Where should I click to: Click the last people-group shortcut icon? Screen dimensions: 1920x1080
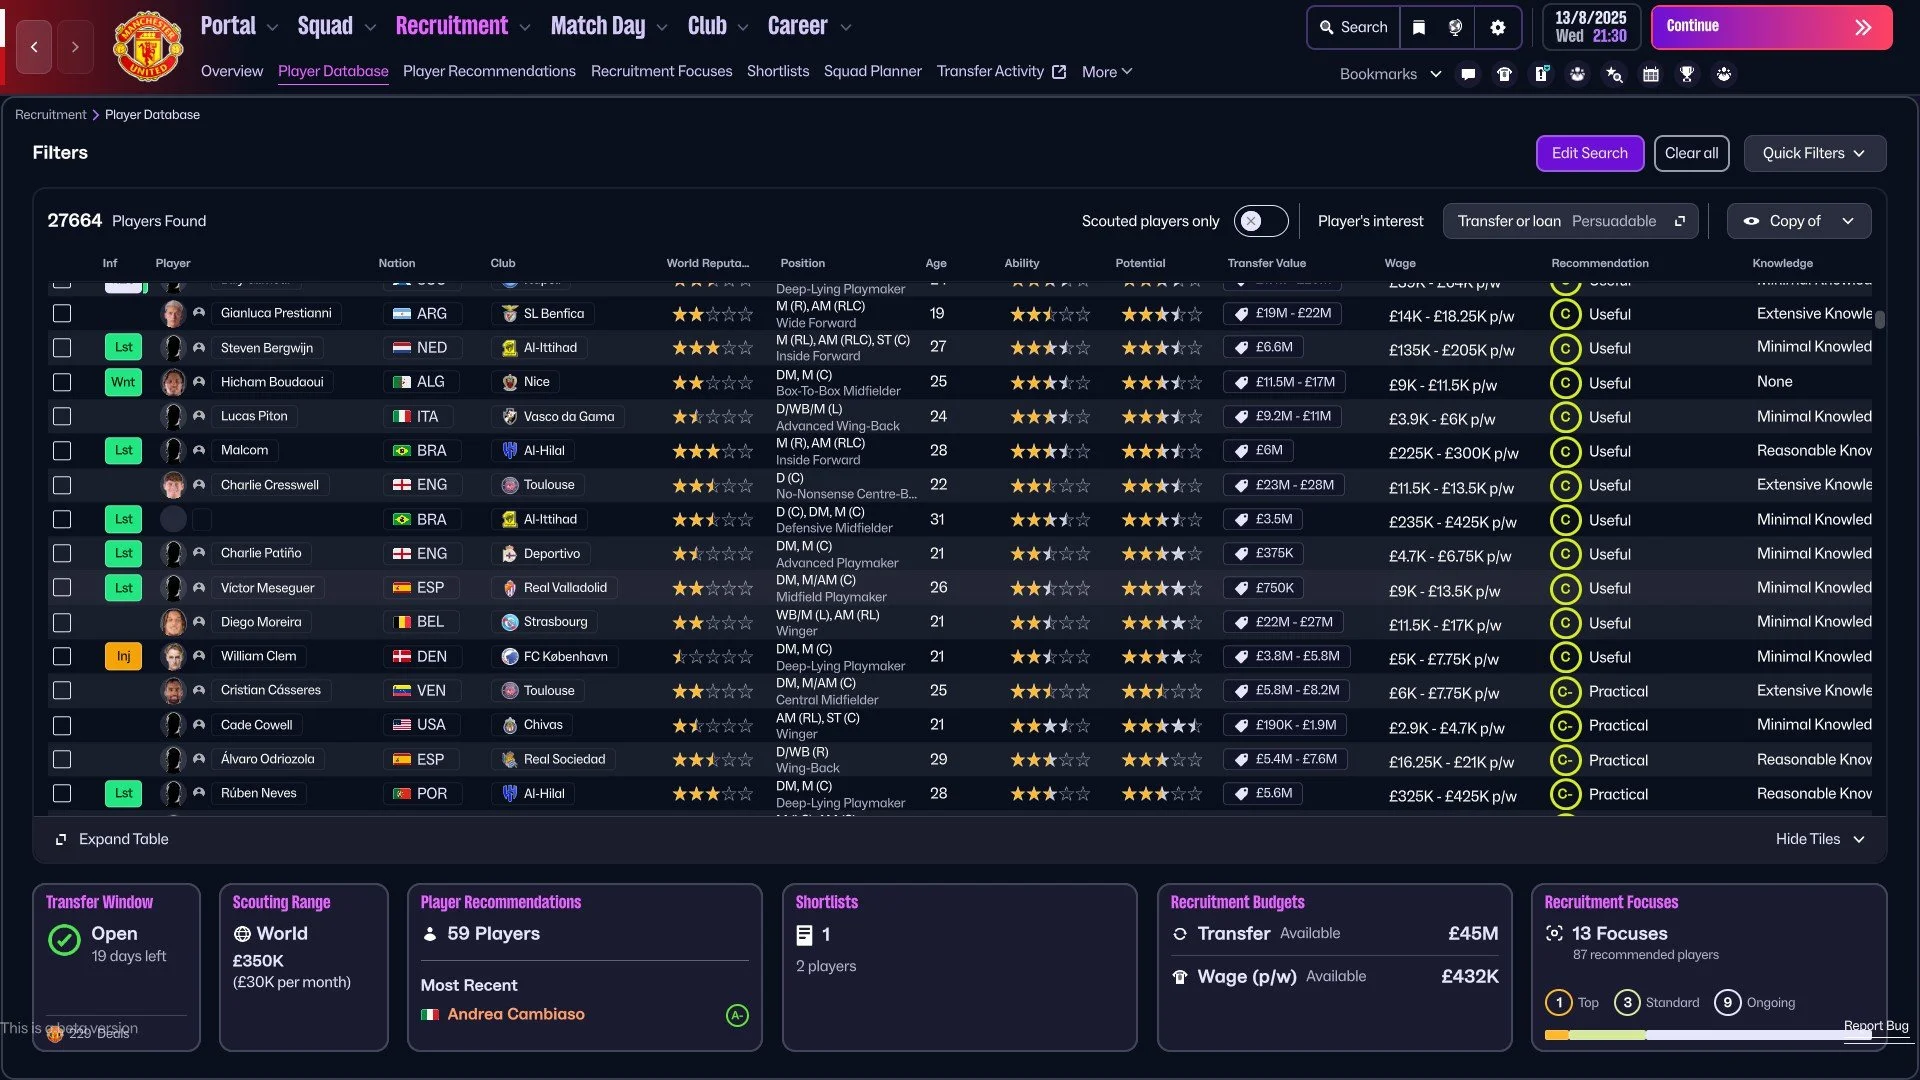point(1724,74)
